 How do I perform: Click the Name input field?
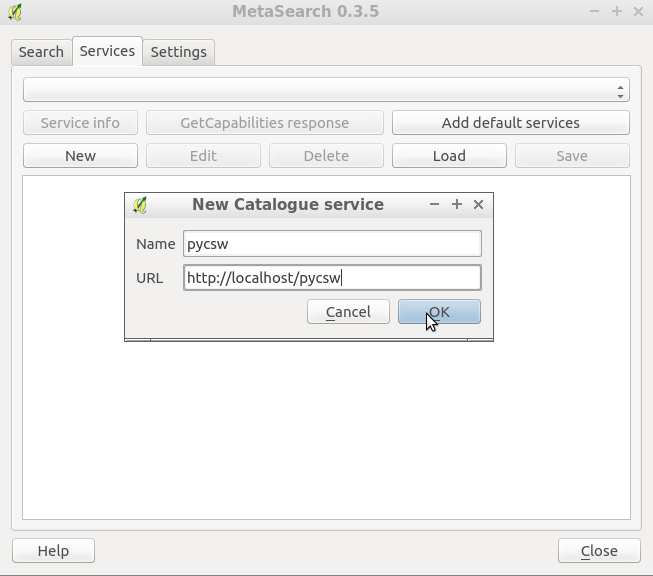[x=332, y=244]
